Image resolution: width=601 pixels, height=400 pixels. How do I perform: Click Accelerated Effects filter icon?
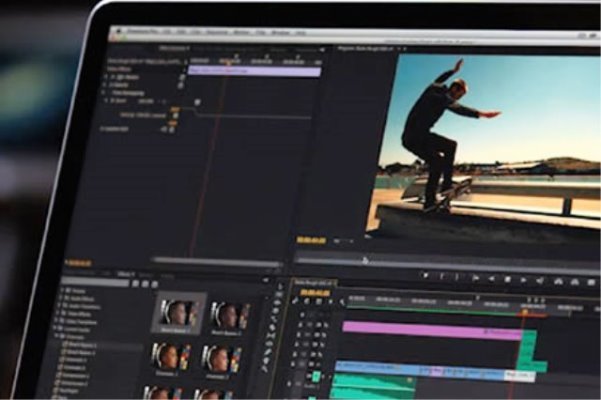click(135, 284)
